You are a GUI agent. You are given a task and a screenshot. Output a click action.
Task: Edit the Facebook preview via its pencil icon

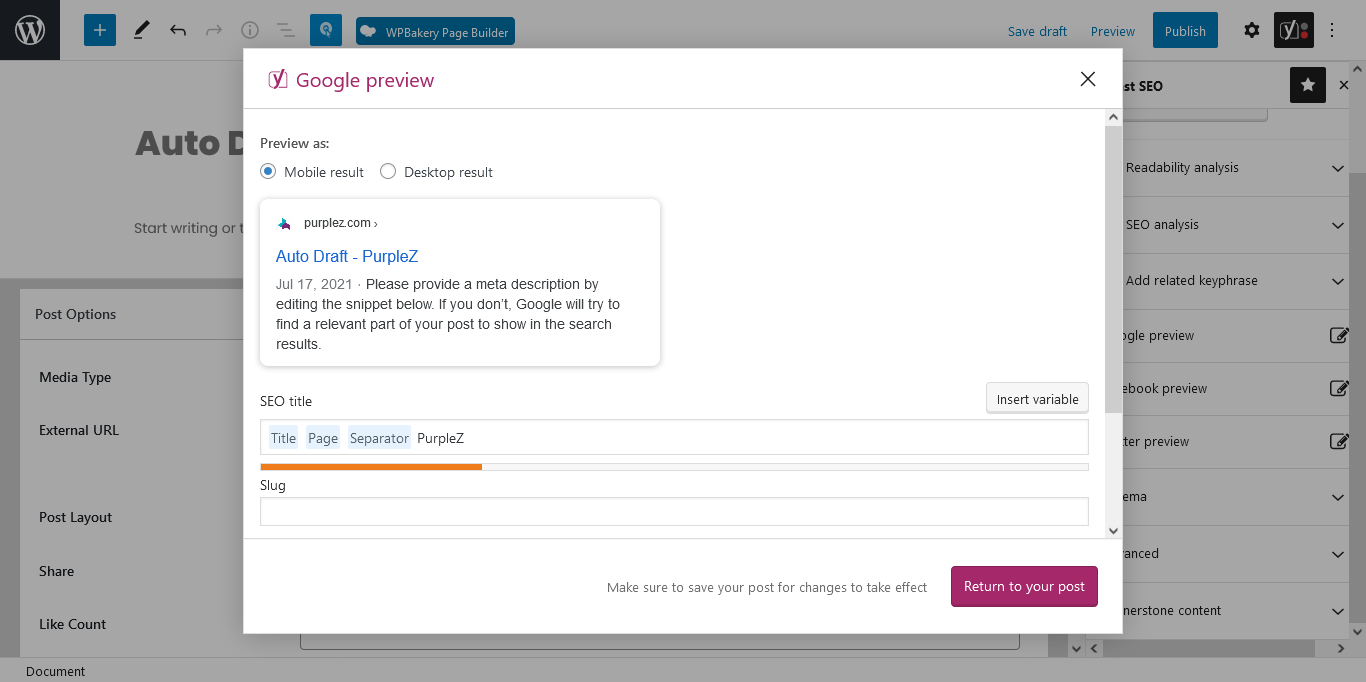(x=1339, y=388)
